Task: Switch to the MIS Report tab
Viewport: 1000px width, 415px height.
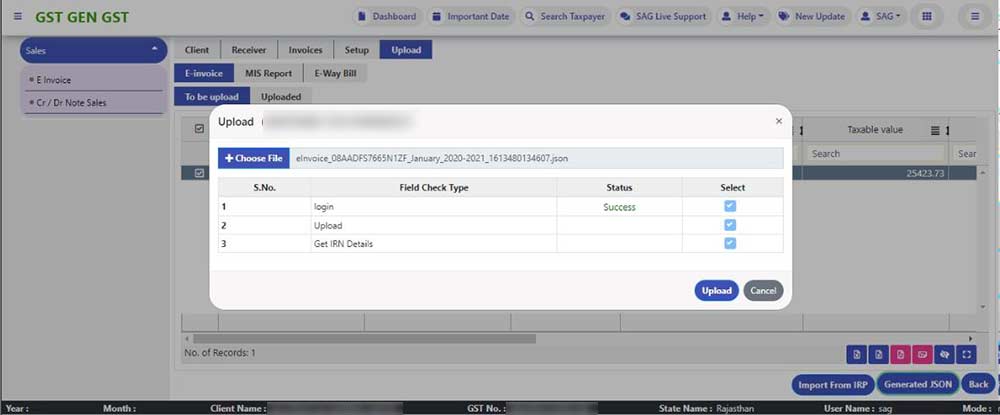Action: click(x=268, y=73)
